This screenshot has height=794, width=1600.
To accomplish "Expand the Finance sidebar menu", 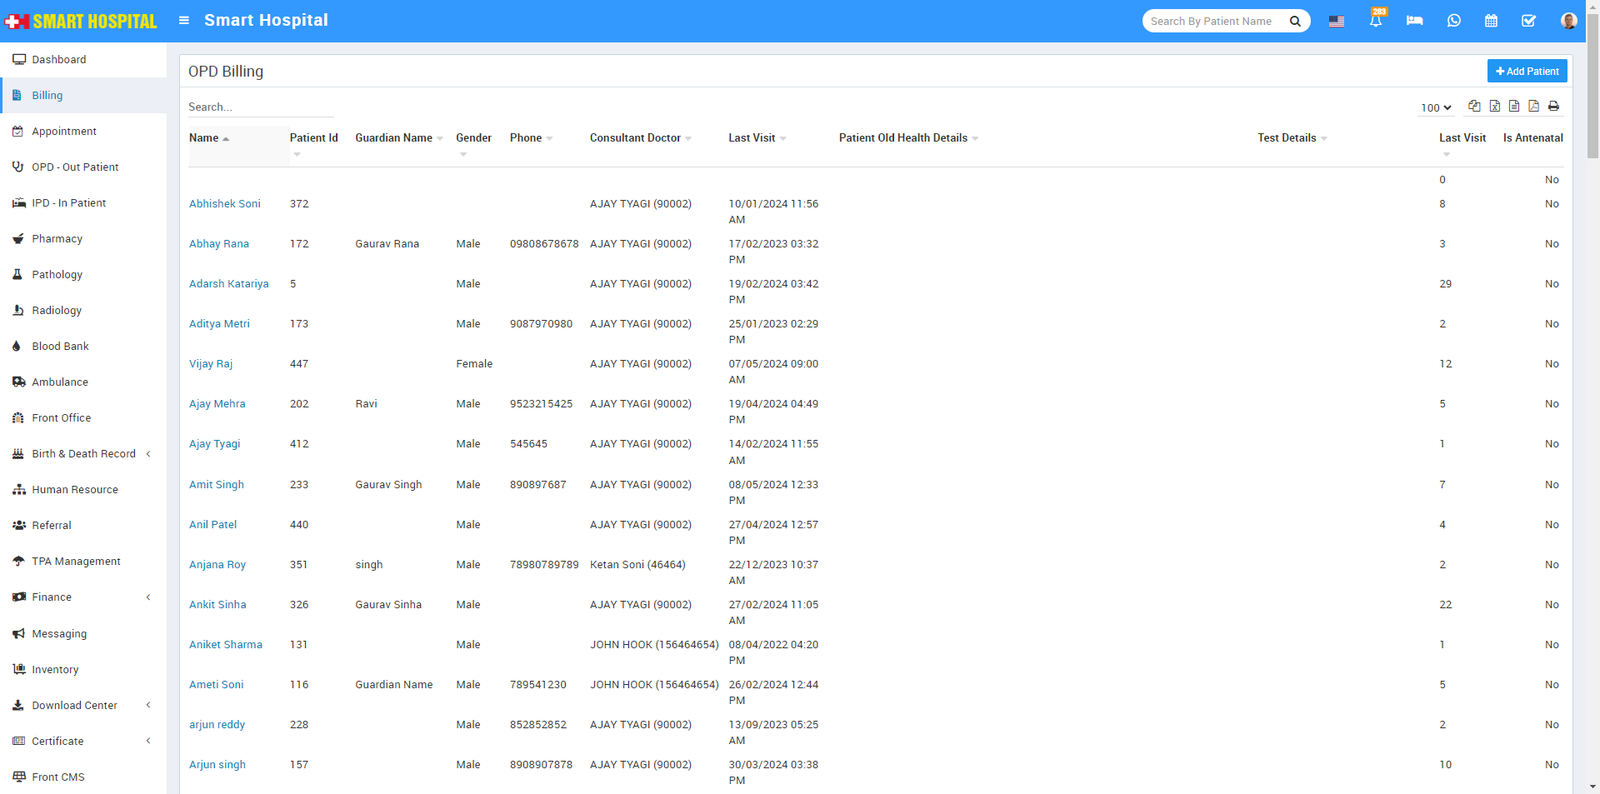I will click(x=83, y=597).
